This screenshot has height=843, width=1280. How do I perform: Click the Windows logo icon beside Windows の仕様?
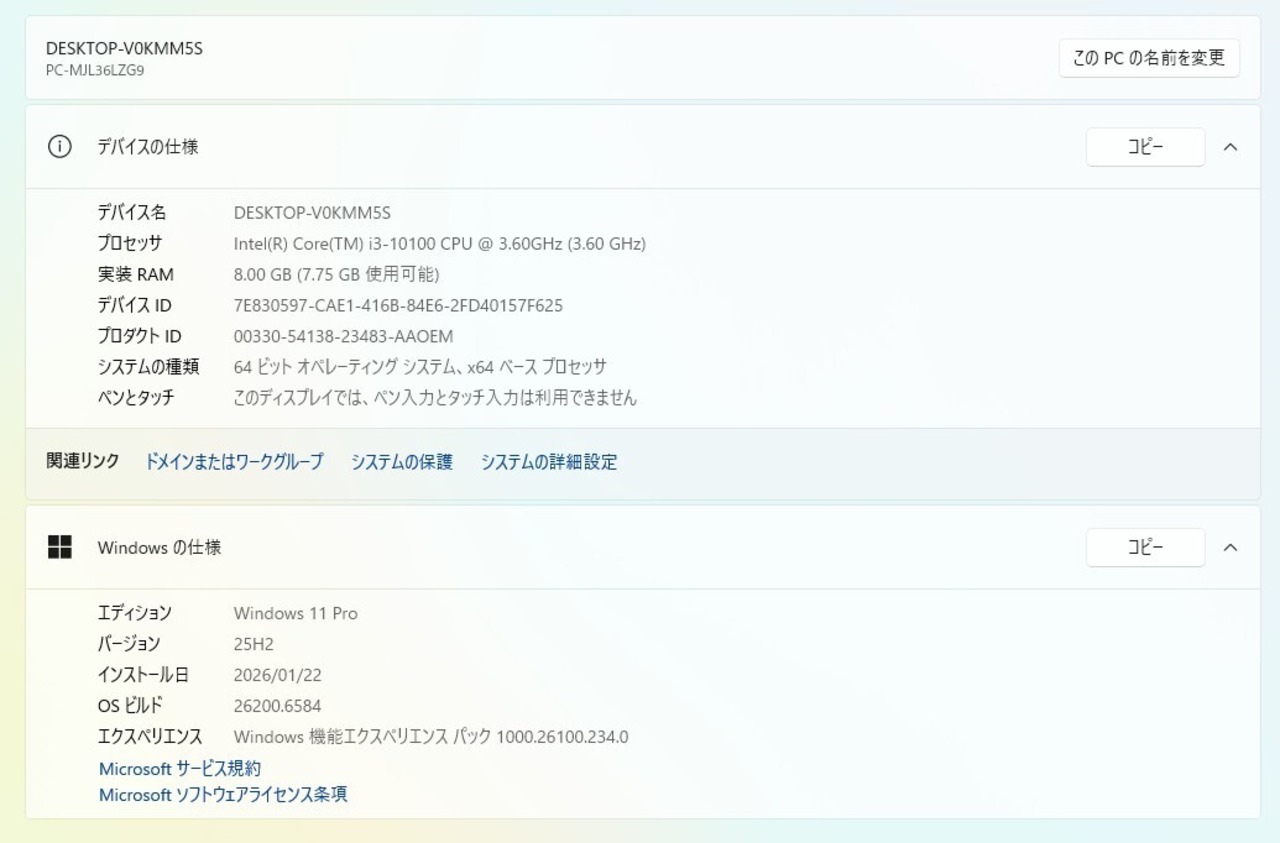[60, 547]
